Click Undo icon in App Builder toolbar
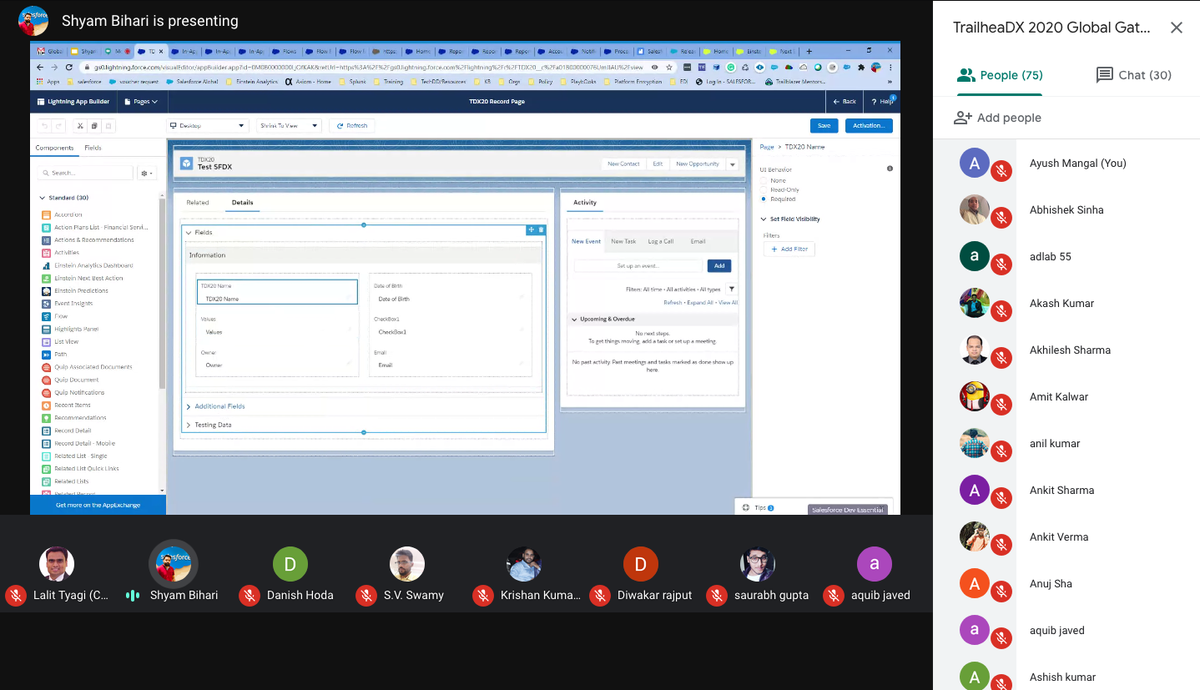Image resolution: width=1200 pixels, height=690 pixels. tap(44, 126)
